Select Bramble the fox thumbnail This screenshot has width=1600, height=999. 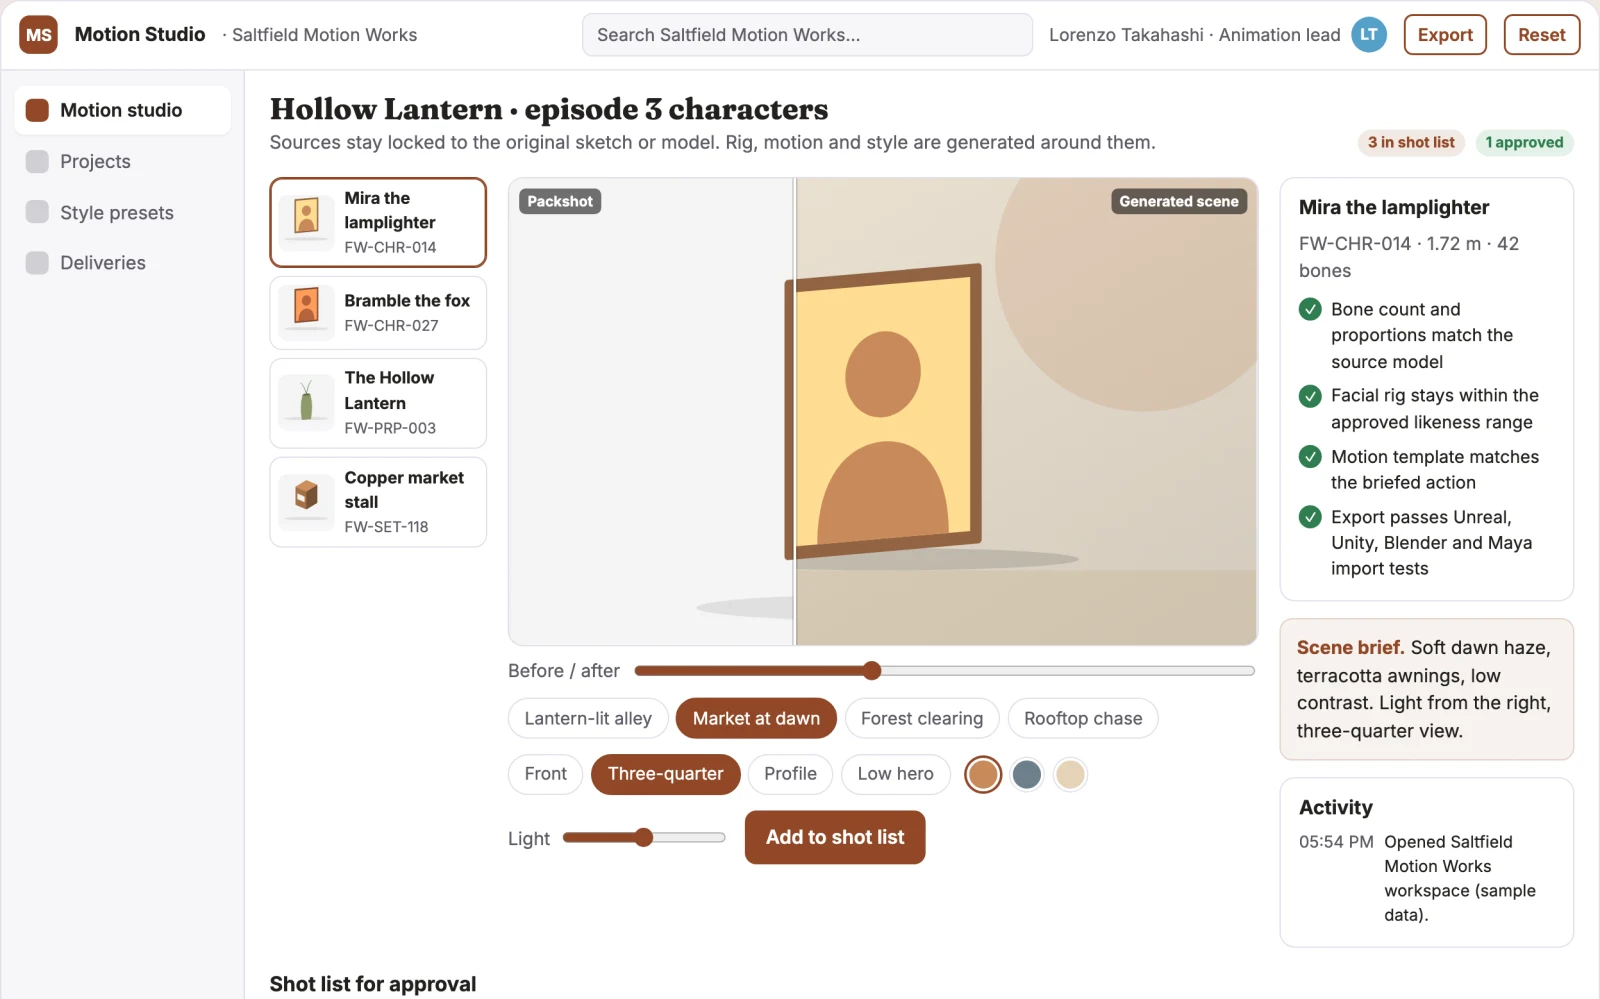307,312
